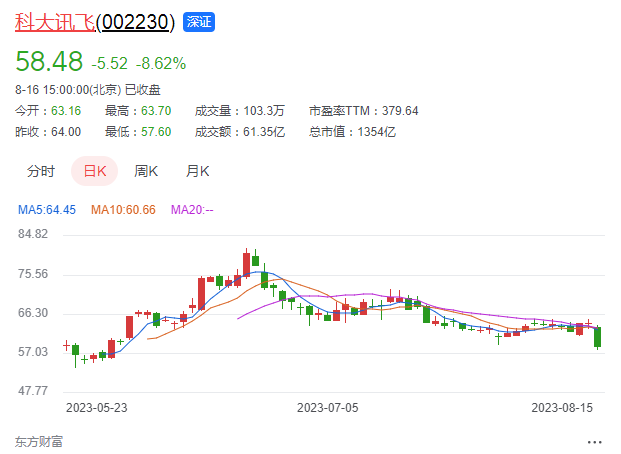Click the percent change -8.62%

[161, 63]
